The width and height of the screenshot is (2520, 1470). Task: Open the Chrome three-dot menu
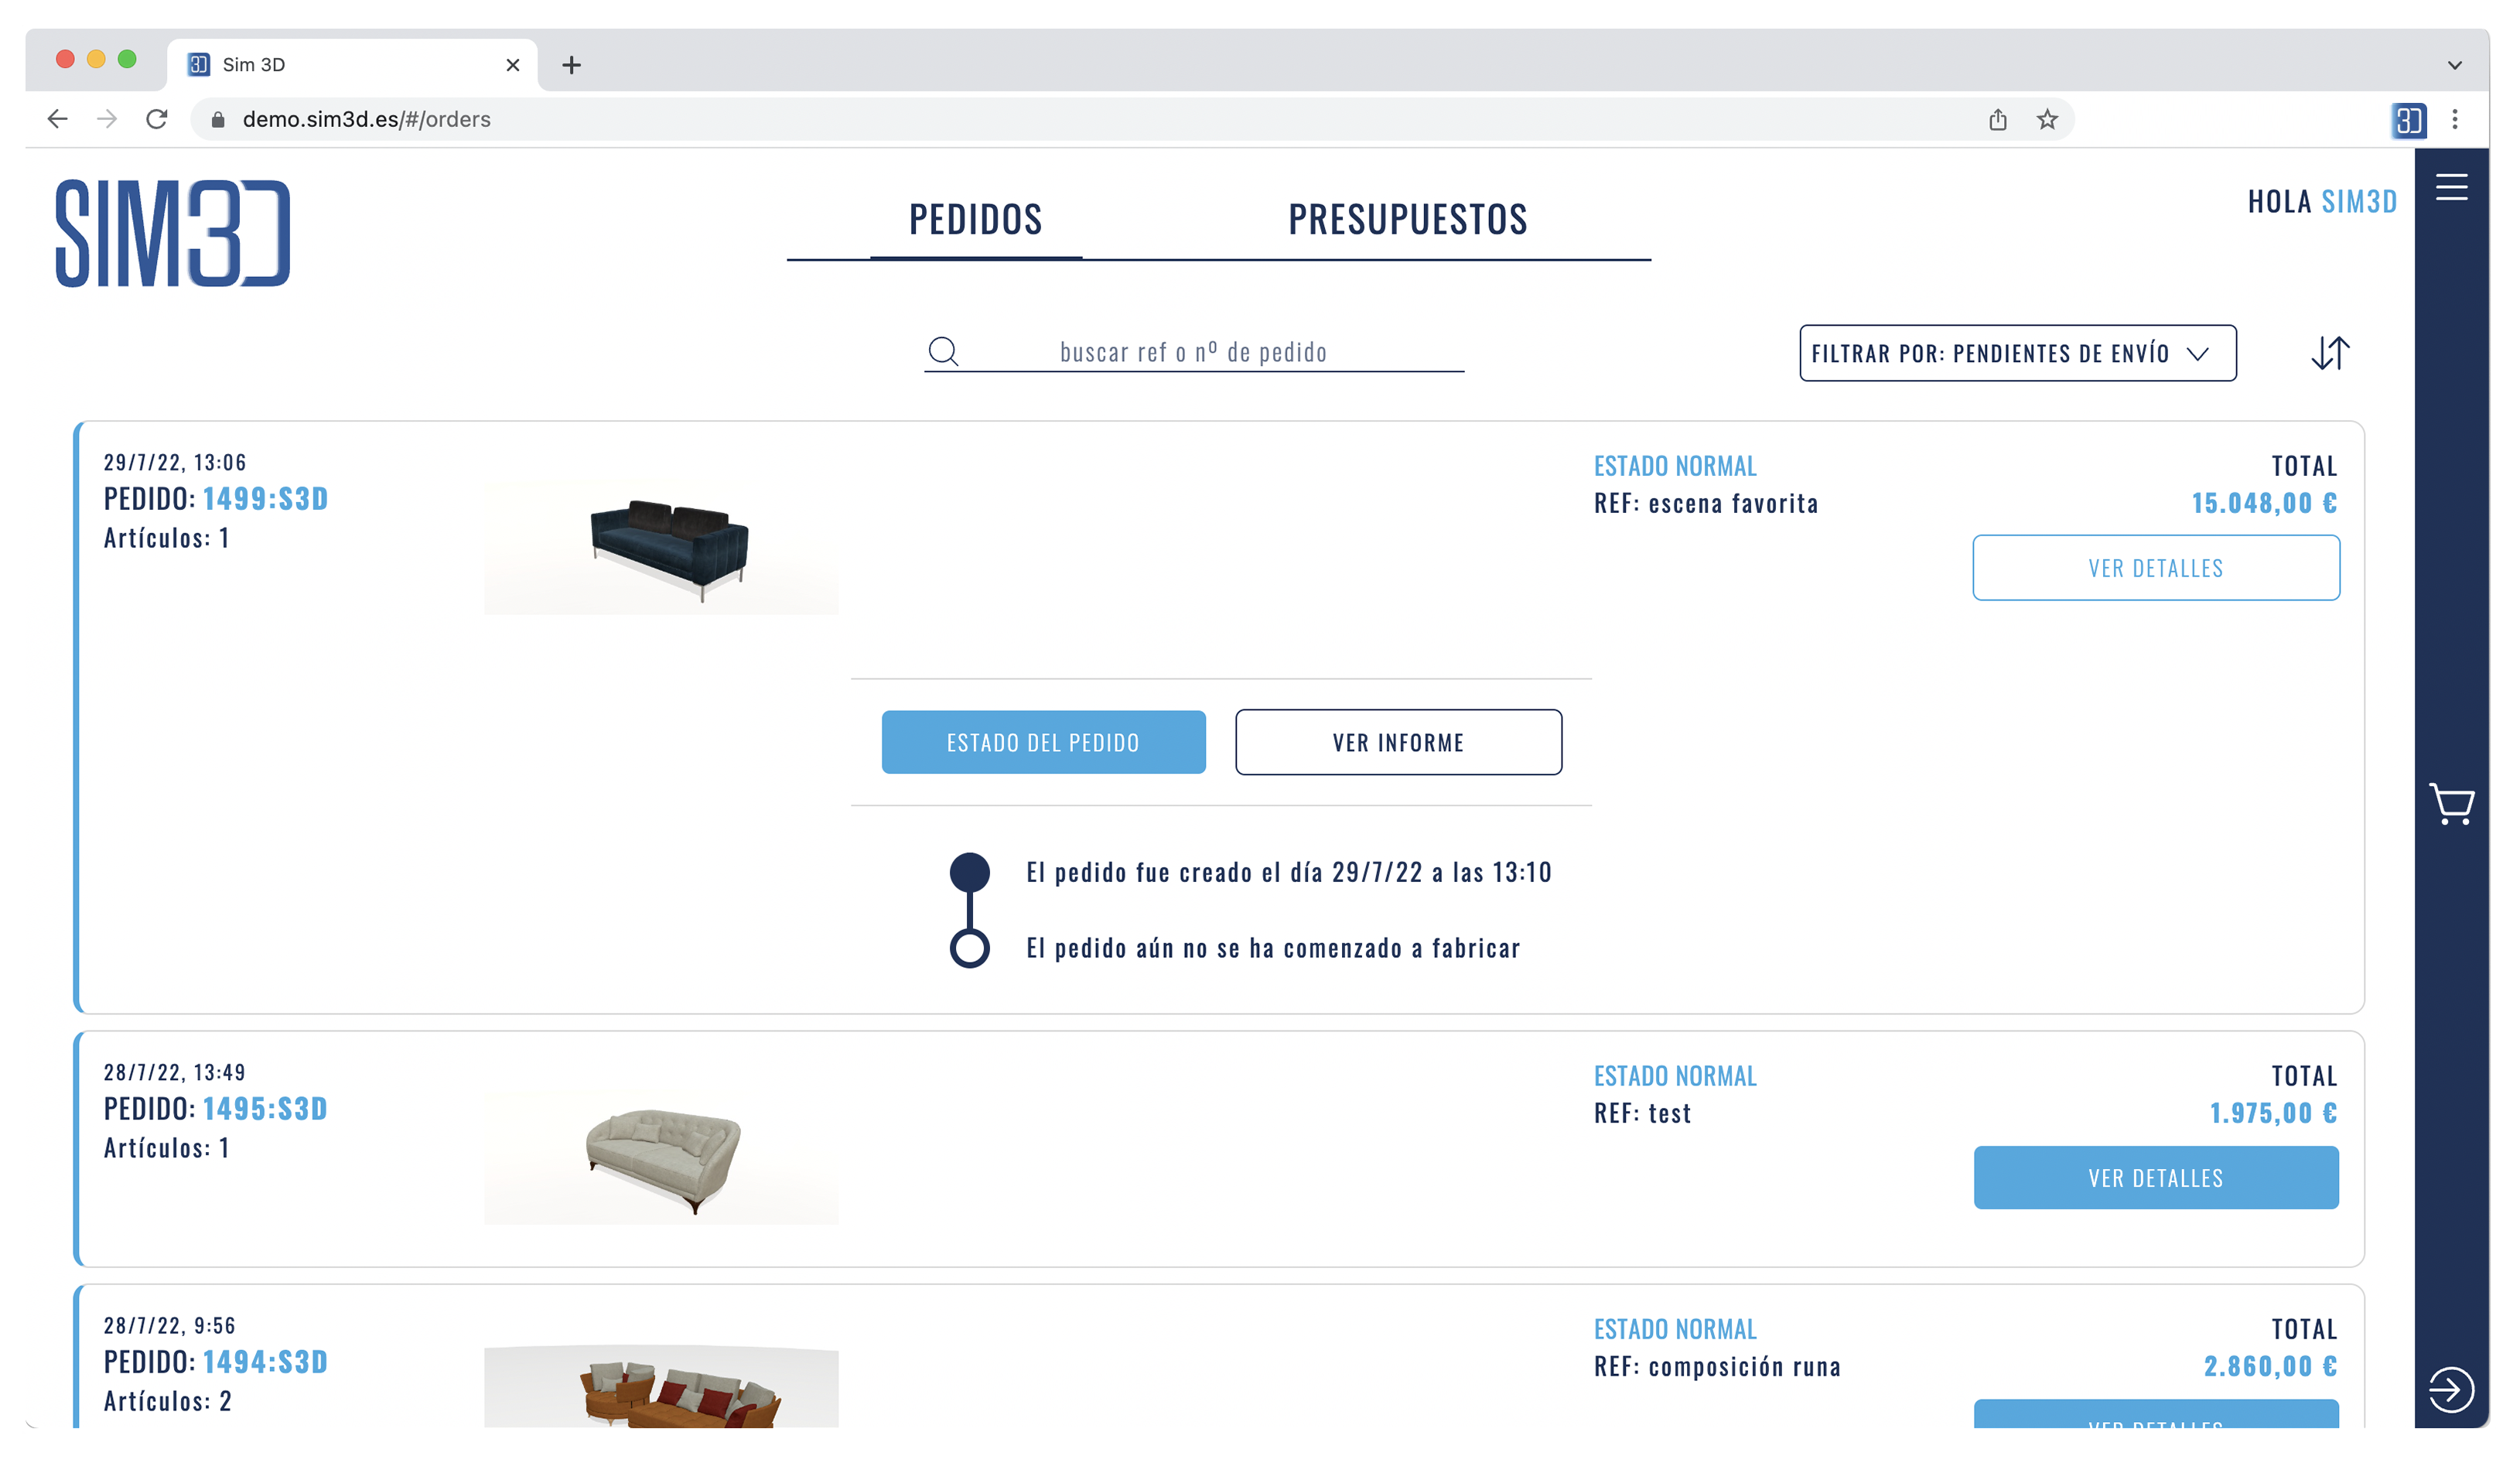(2455, 120)
